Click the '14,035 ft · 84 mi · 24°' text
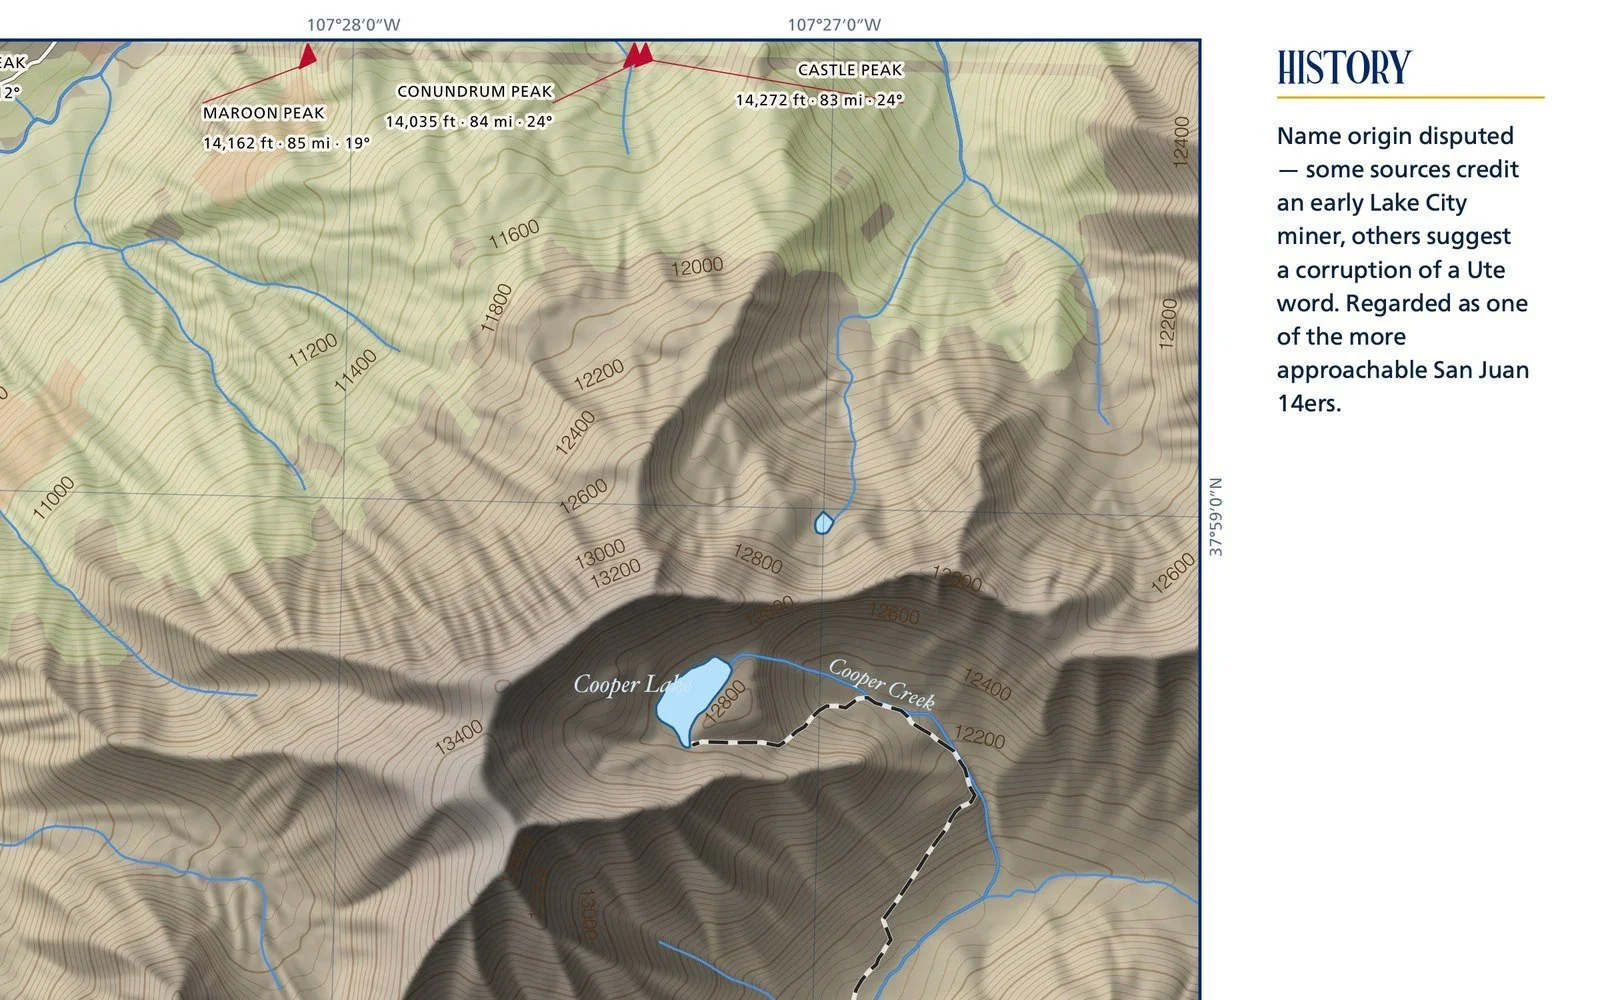 (469, 121)
